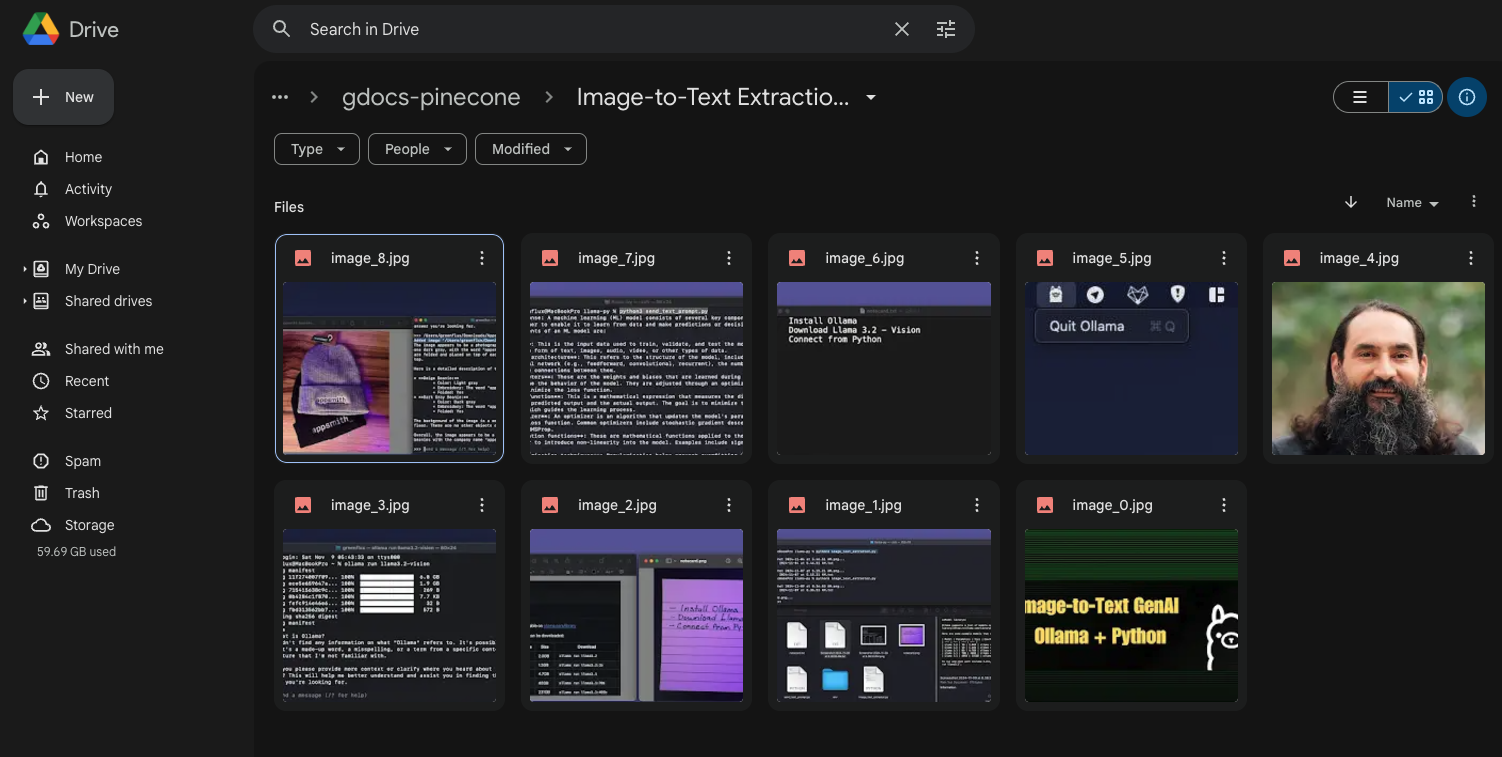This screenshot has height=757, width=1502.
Task: Expand the Shared drives tree
Action: (x=25, y=301)
